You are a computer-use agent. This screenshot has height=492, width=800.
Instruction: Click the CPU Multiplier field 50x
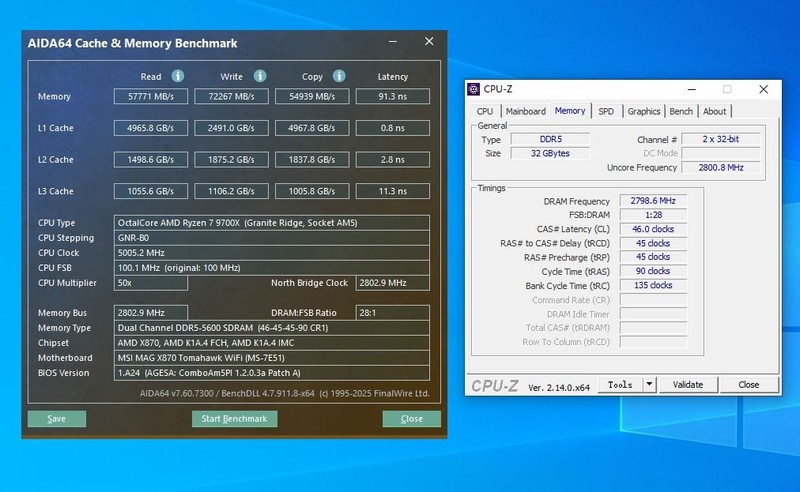[151, 283]
